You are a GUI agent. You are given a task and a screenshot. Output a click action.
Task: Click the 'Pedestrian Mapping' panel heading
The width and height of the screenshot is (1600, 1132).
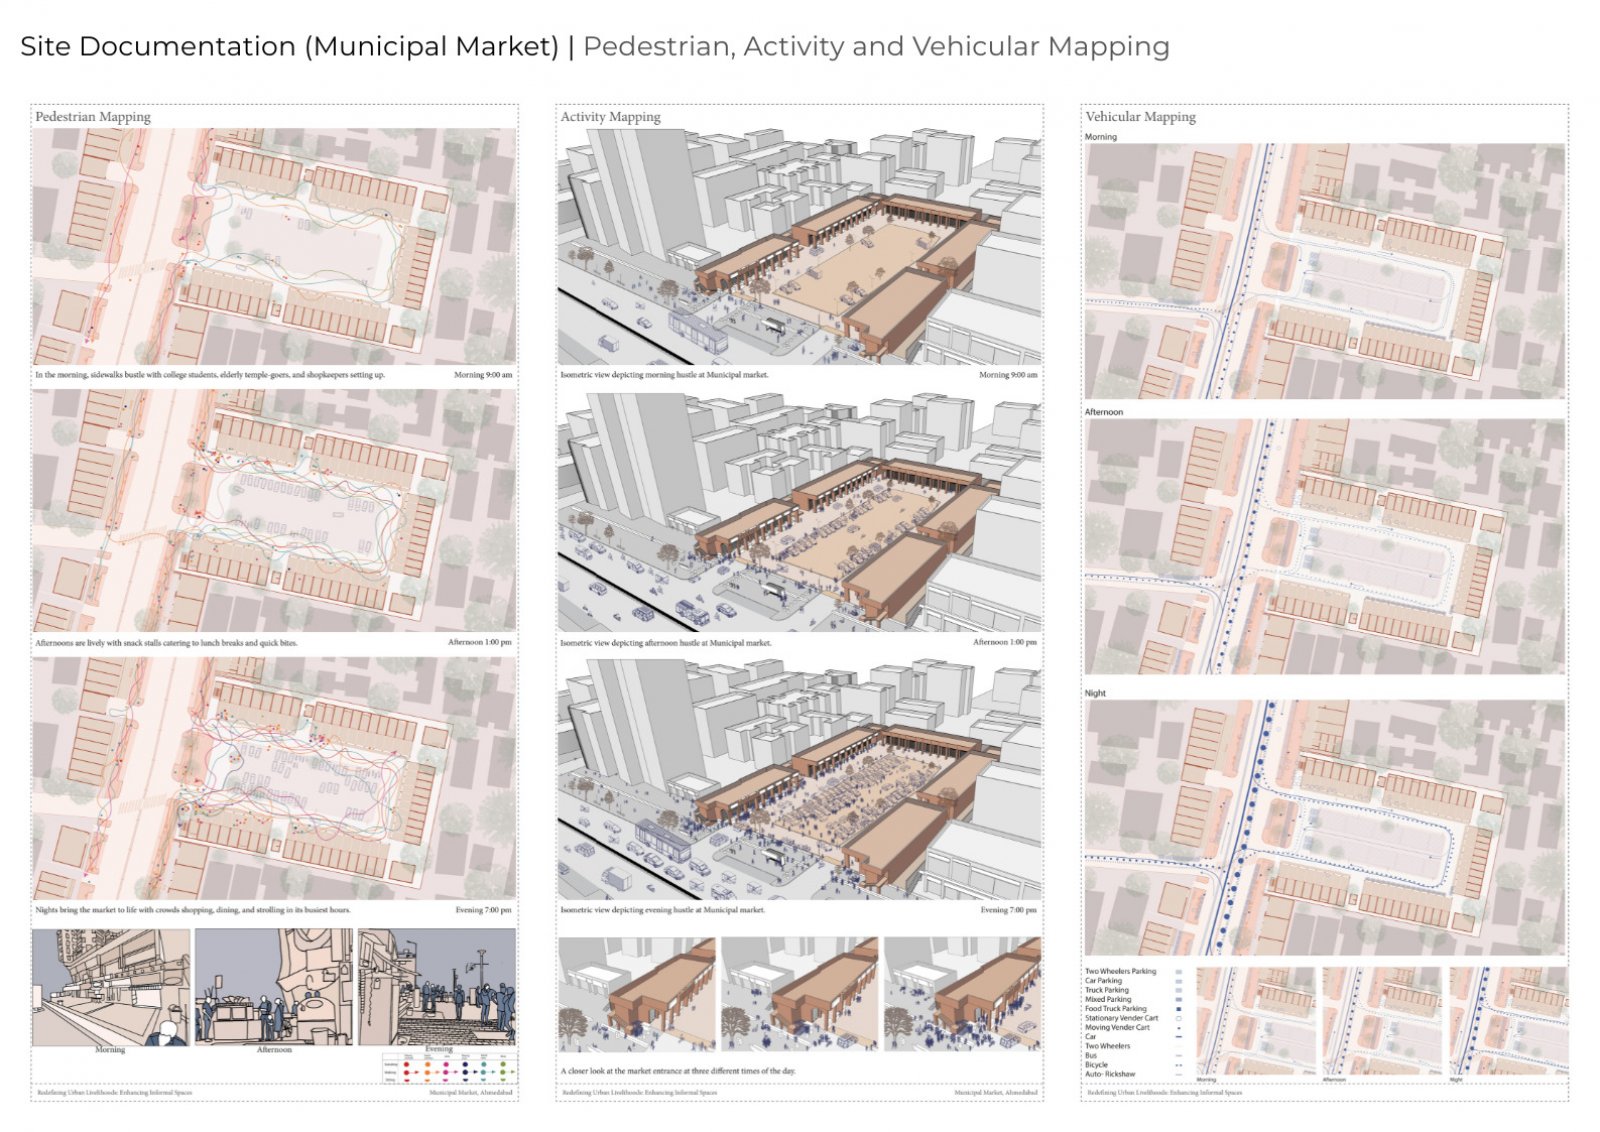pyautogui.click(x=93, y=117)
